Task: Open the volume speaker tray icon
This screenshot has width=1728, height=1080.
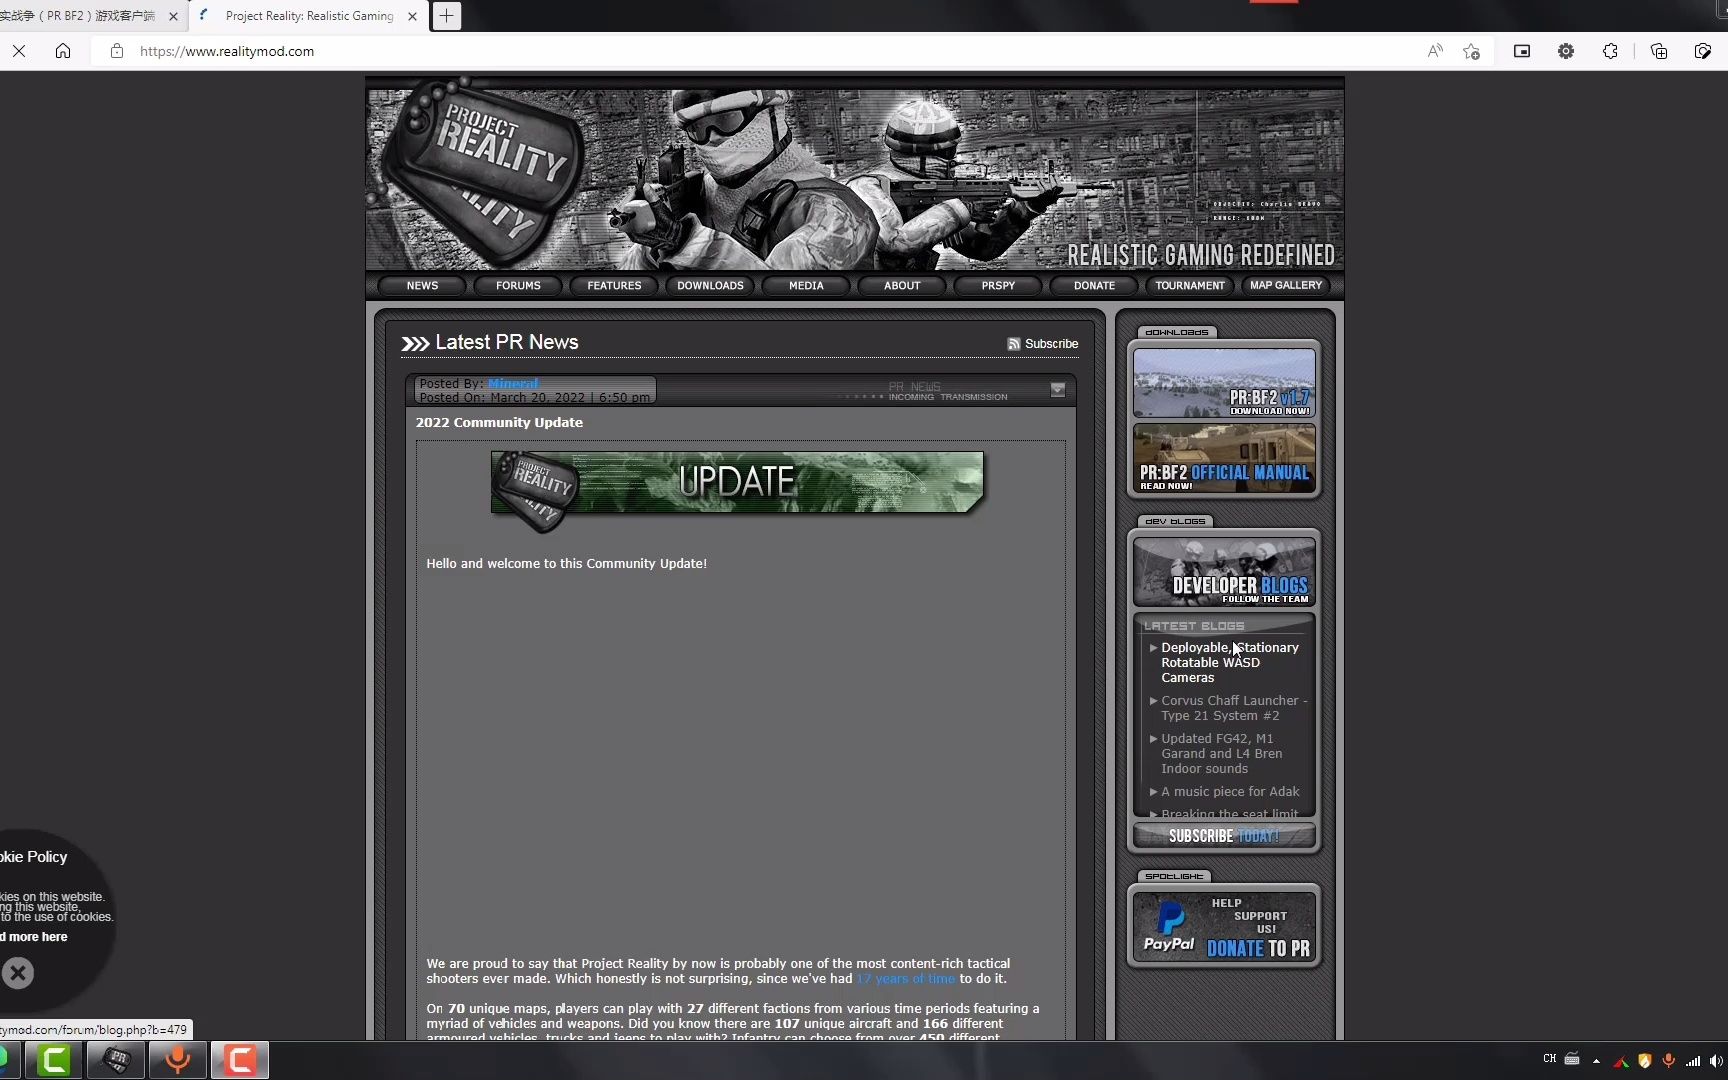Action: [x=1716, y=1060]
